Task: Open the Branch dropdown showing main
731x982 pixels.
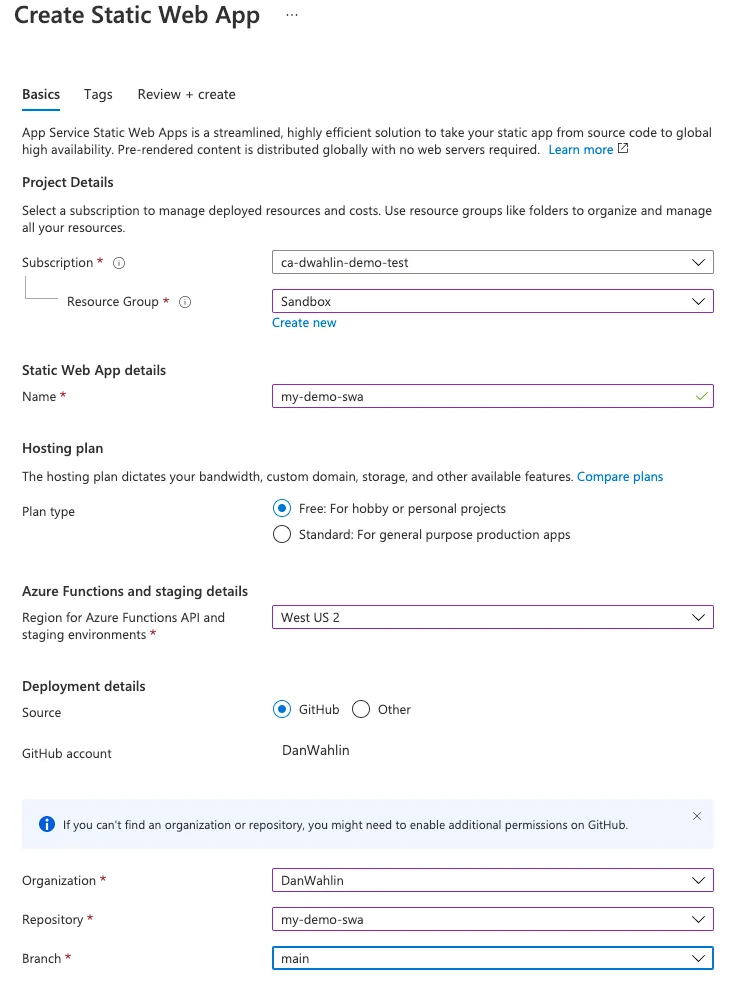Action: (x=492, y=958)
